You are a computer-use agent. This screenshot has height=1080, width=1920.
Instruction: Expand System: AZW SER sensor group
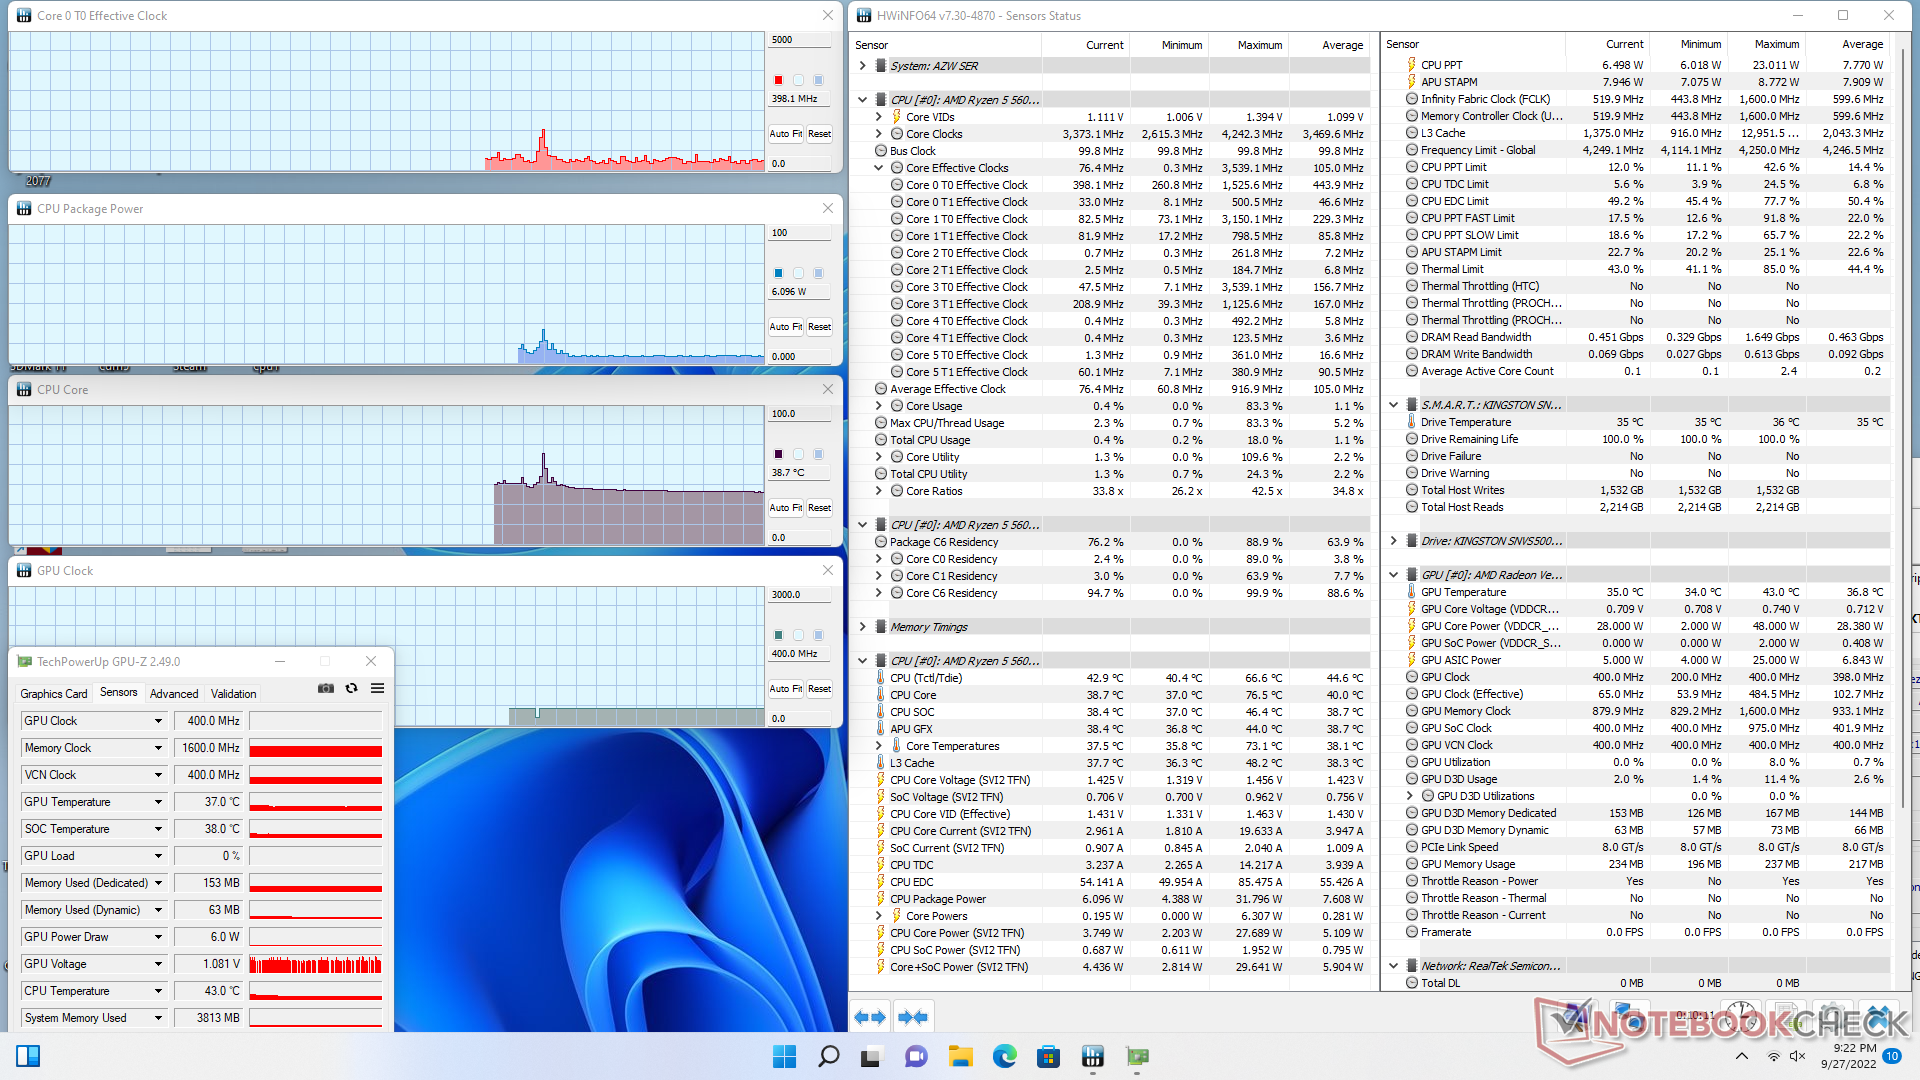point(862,66)
